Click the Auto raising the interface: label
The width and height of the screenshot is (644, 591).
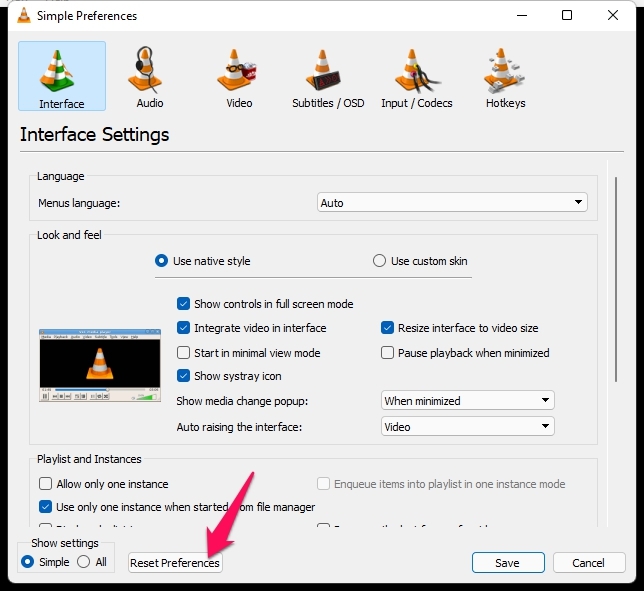point(239,427)
